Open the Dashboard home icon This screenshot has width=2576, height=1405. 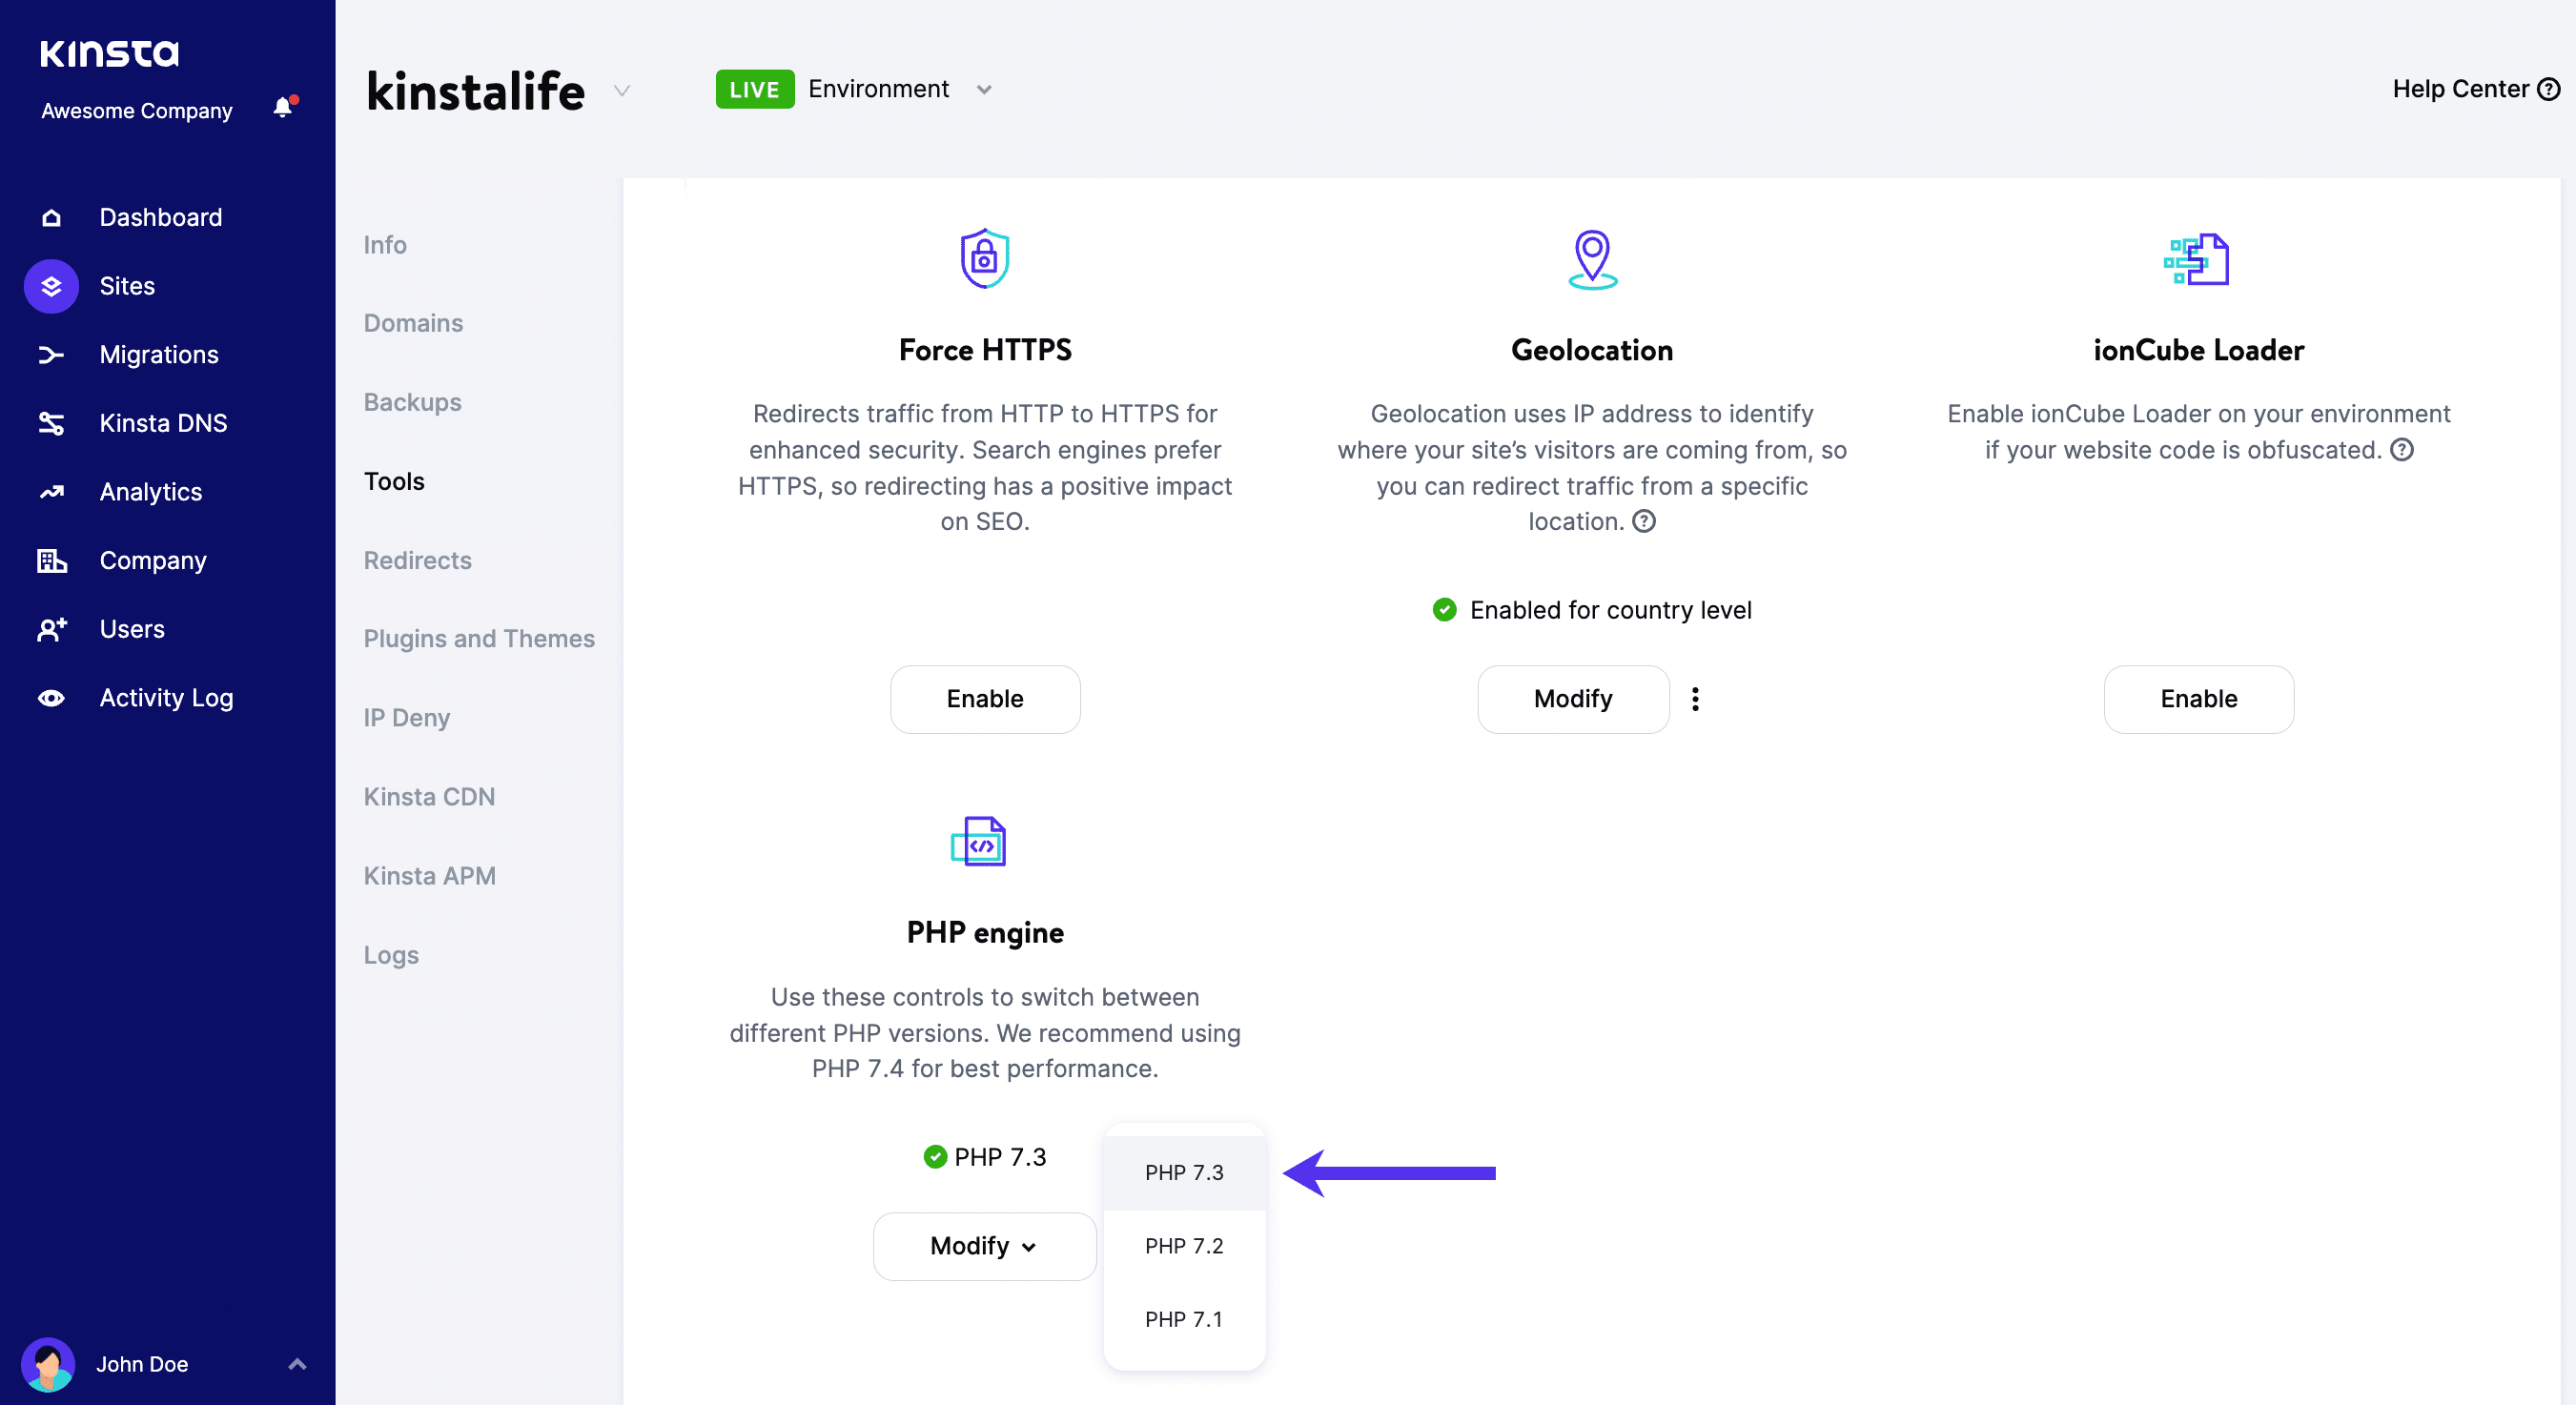51,217
